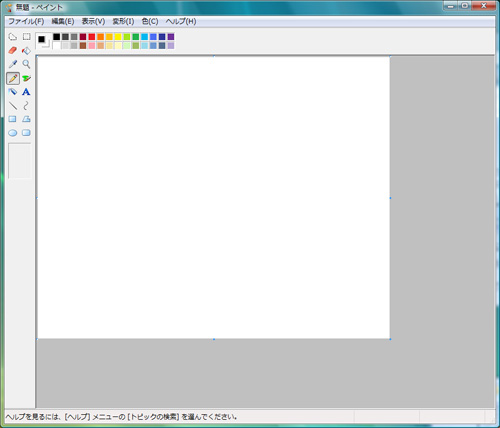Image resolution: width=500 pixels, height=428 pixels.
Task: Select the Airbrush tool
Action: (x=13, y=92)
